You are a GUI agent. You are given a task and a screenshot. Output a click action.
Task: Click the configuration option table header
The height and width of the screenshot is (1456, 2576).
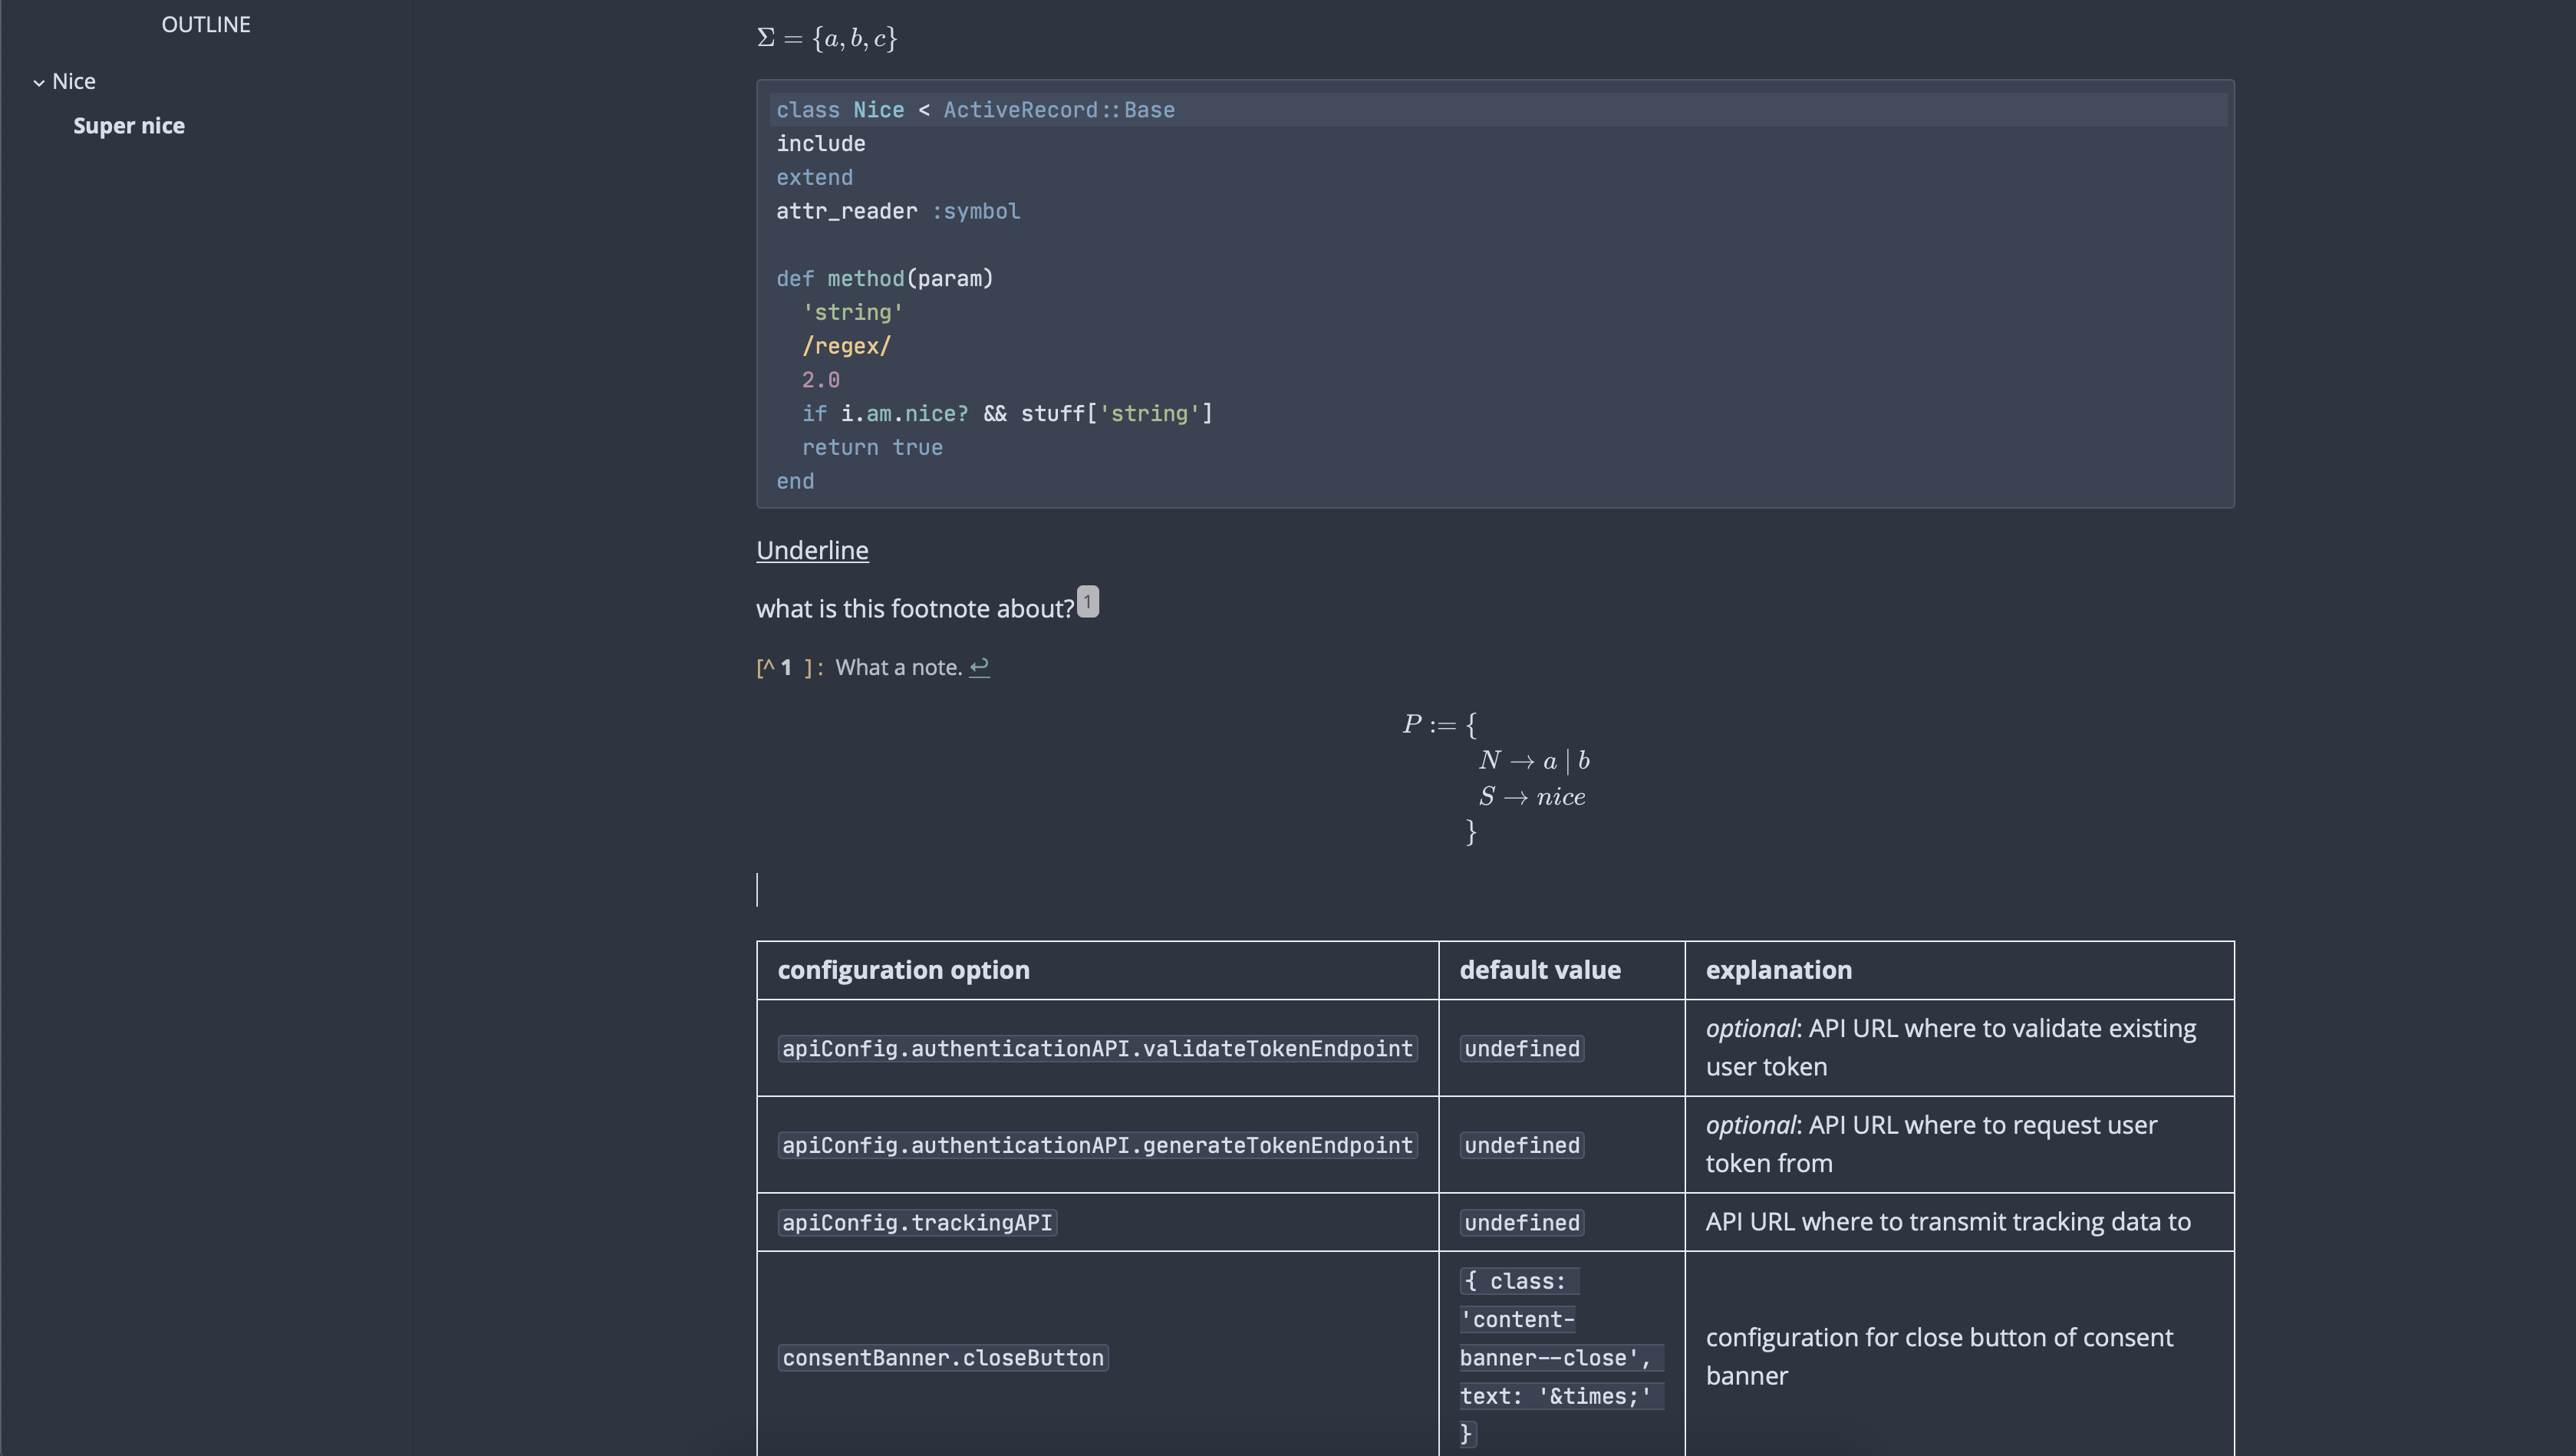click(x=903, y=970)
